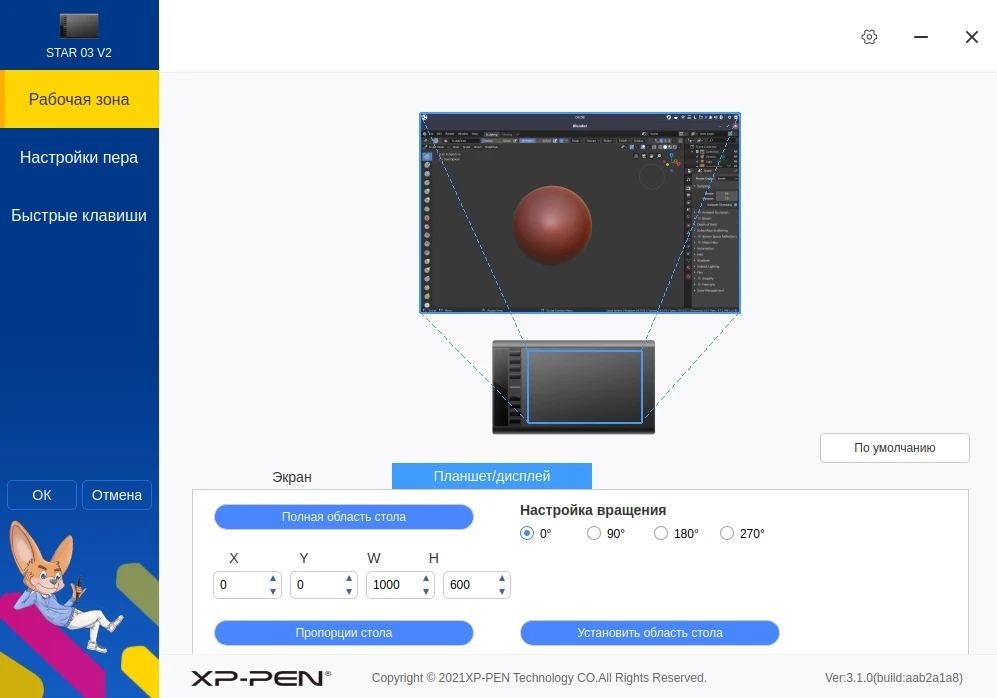997x698 pixels.
Task: Click the version text Ver:3.1.0
Action: click(x=894, y=678)
